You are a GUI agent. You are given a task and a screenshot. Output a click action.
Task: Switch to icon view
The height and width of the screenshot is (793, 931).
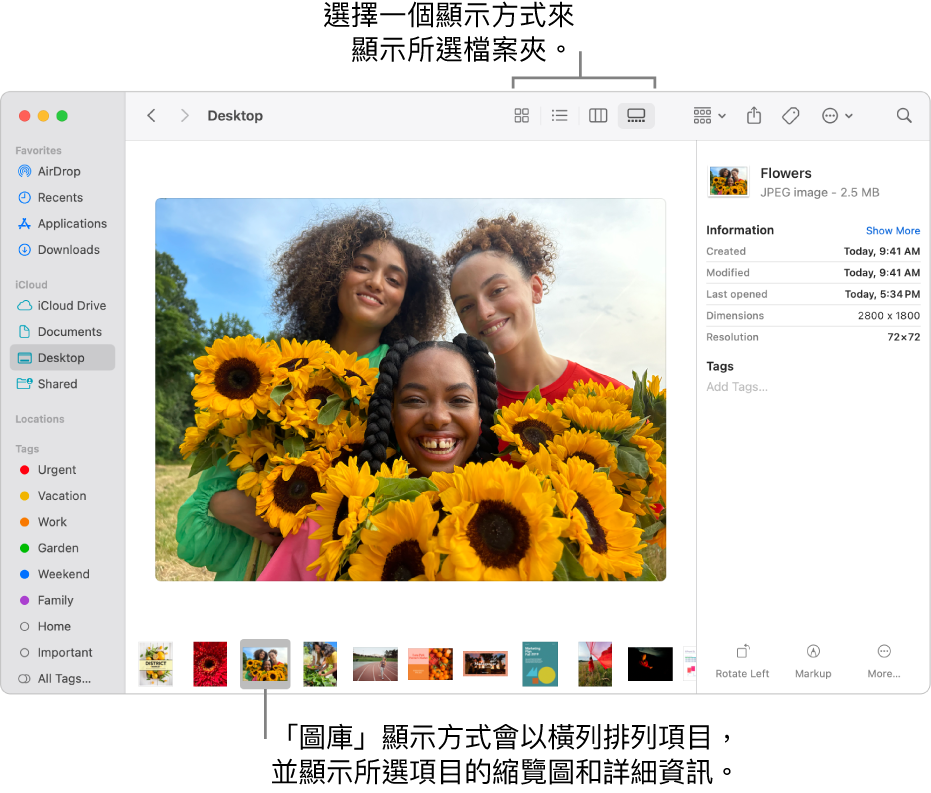[x=521, y=116]
